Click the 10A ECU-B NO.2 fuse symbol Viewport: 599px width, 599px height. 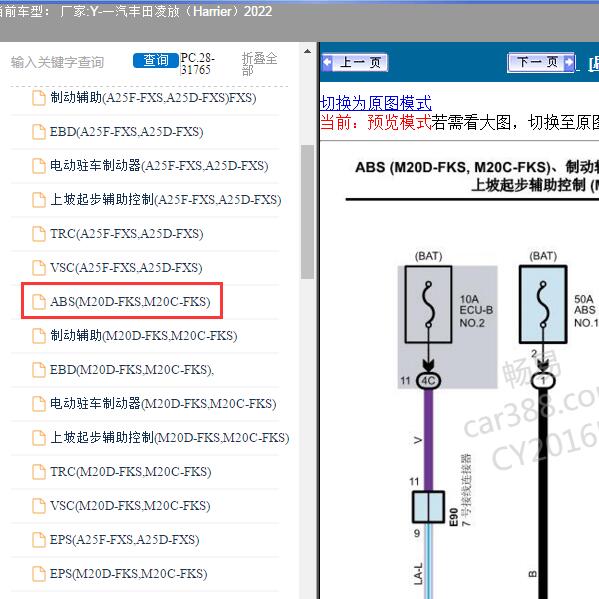point(428,304)
